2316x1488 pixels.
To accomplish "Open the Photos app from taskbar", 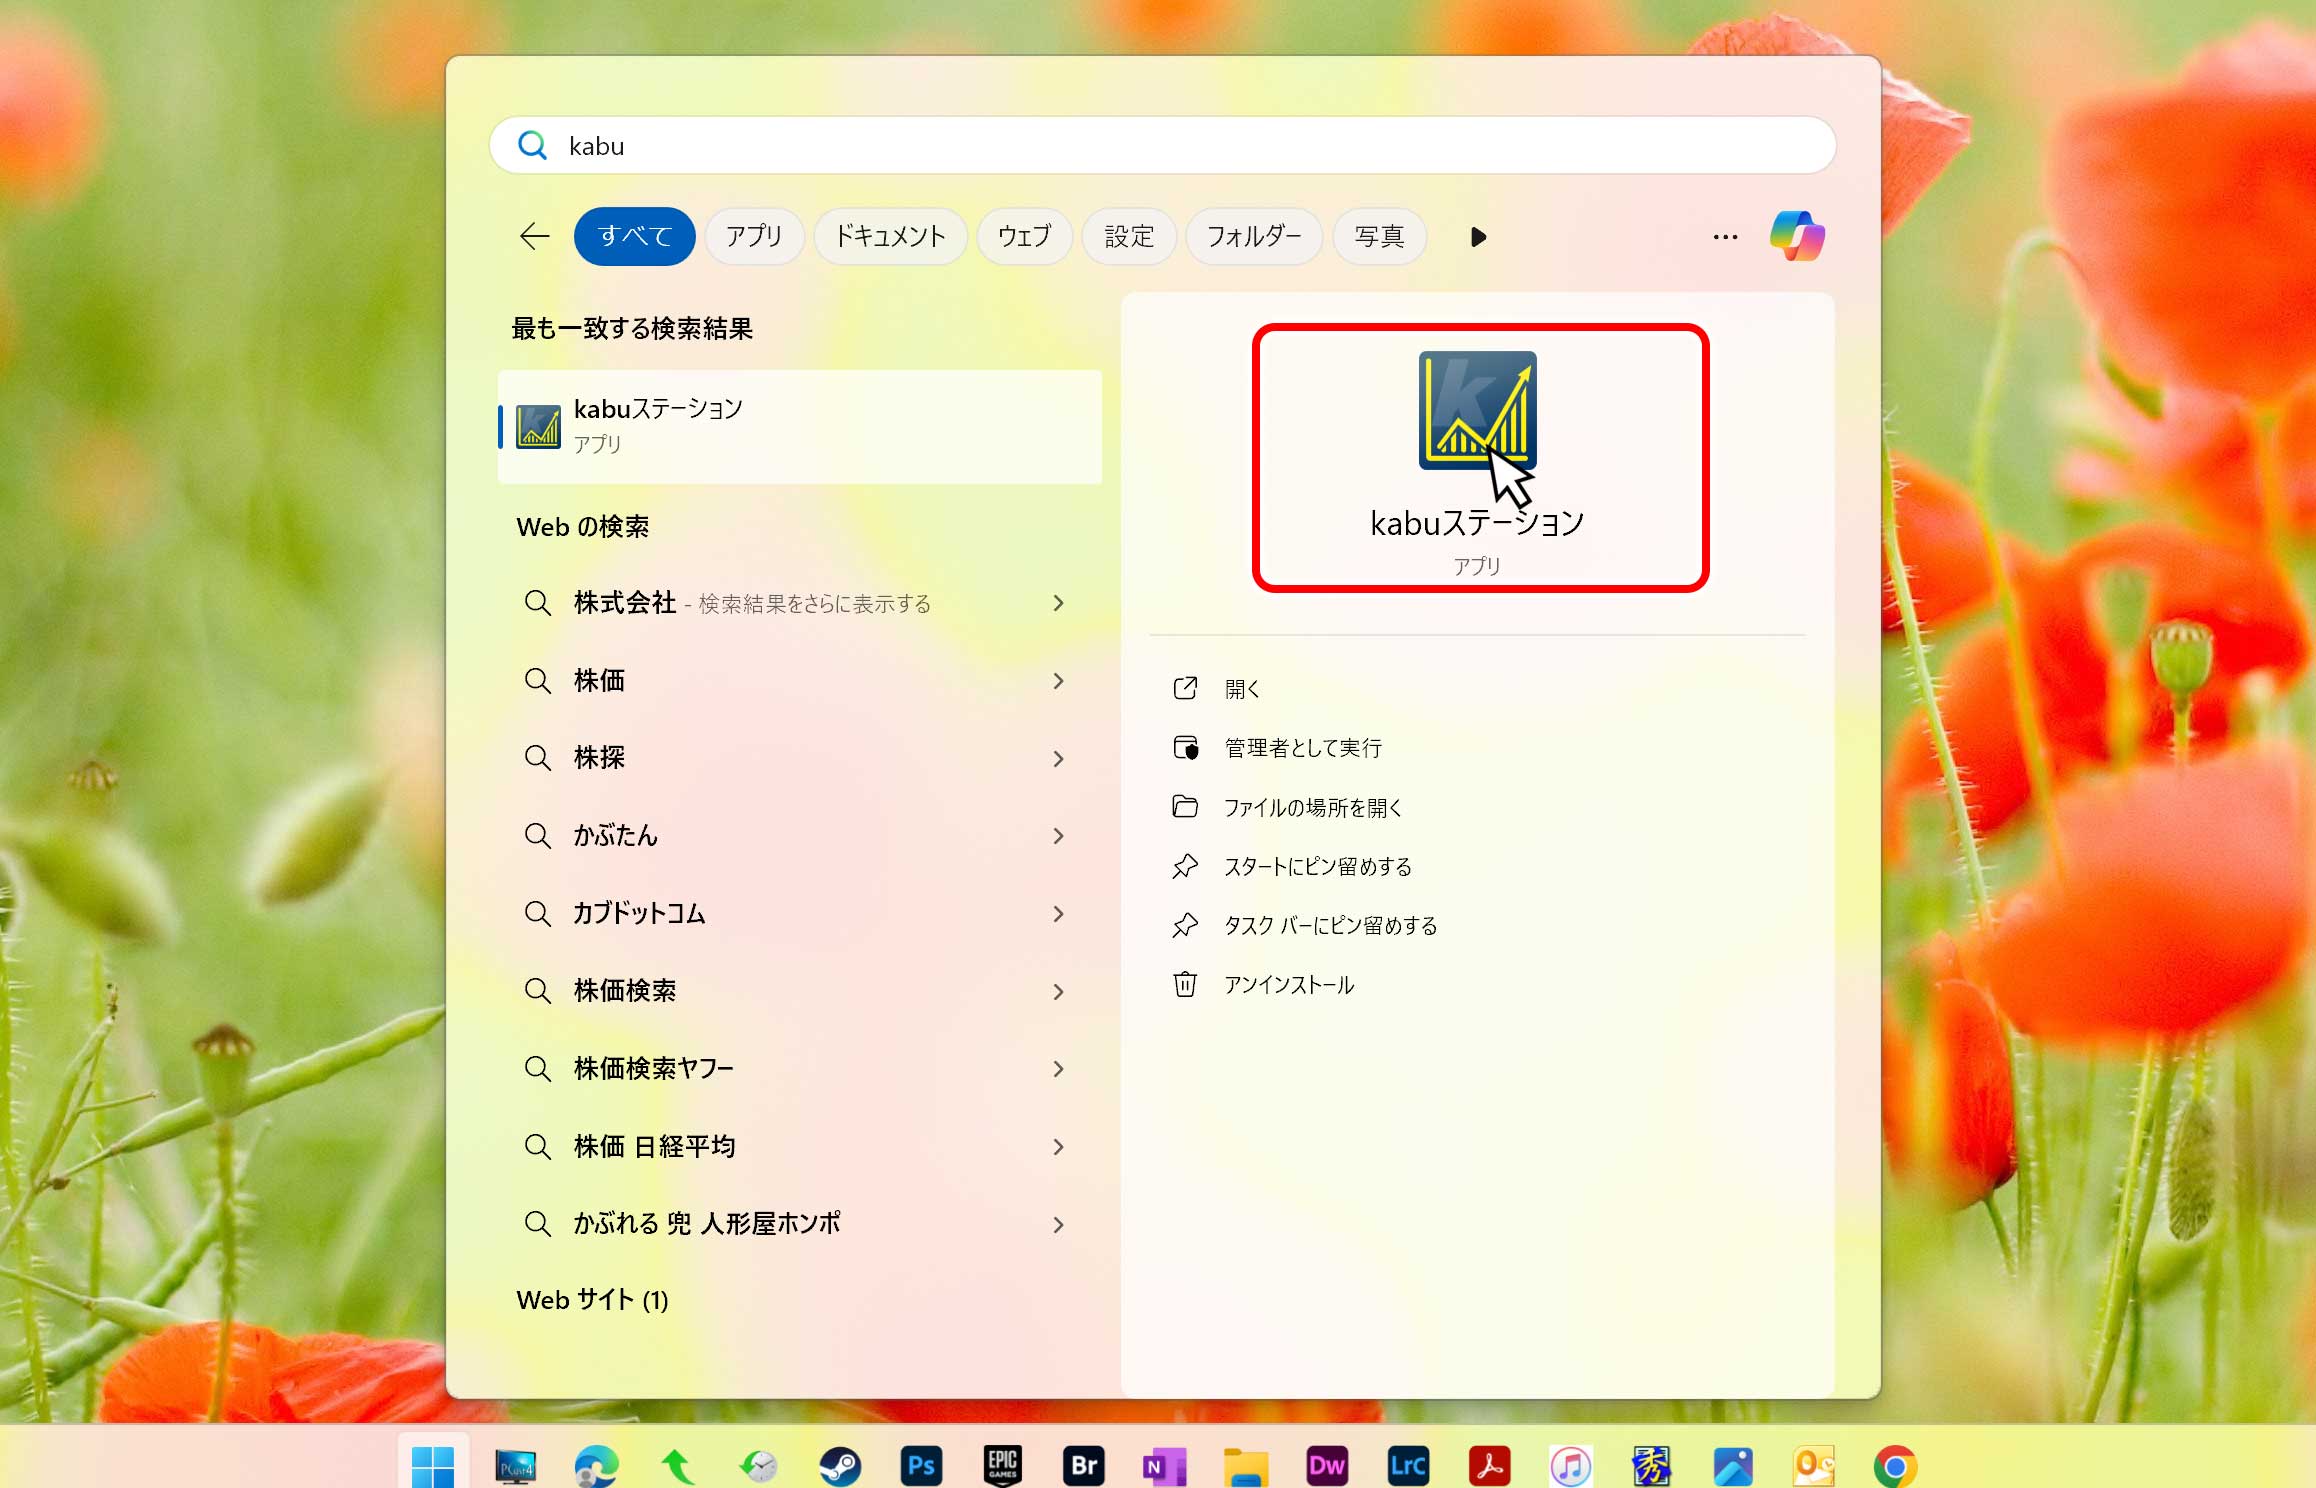I will pos(1733,1467).
